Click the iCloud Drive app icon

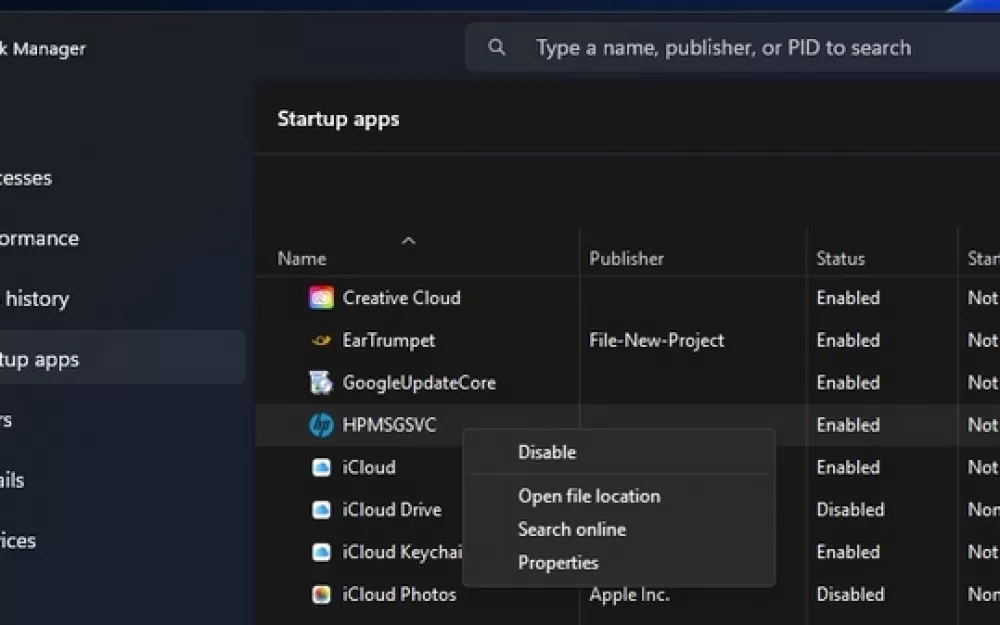coord(321,510)
